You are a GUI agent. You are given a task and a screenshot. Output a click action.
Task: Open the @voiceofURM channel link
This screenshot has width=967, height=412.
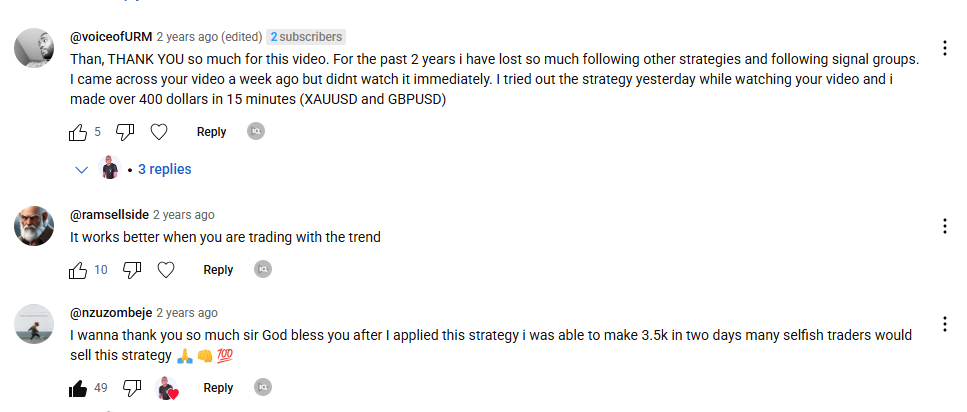111,37
